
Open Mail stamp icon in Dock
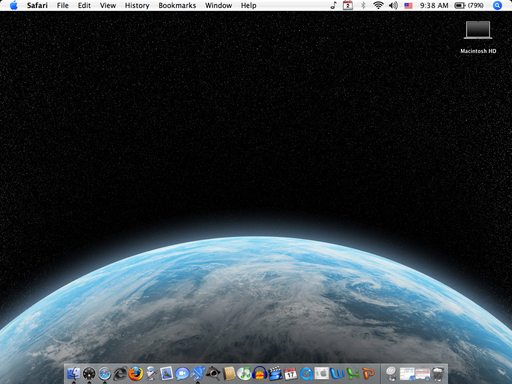pos(166,373)
